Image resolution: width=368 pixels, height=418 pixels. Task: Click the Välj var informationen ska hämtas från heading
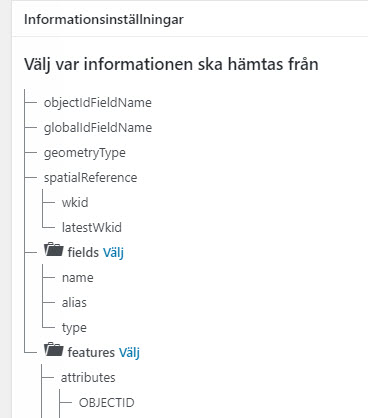pos(171,64)
